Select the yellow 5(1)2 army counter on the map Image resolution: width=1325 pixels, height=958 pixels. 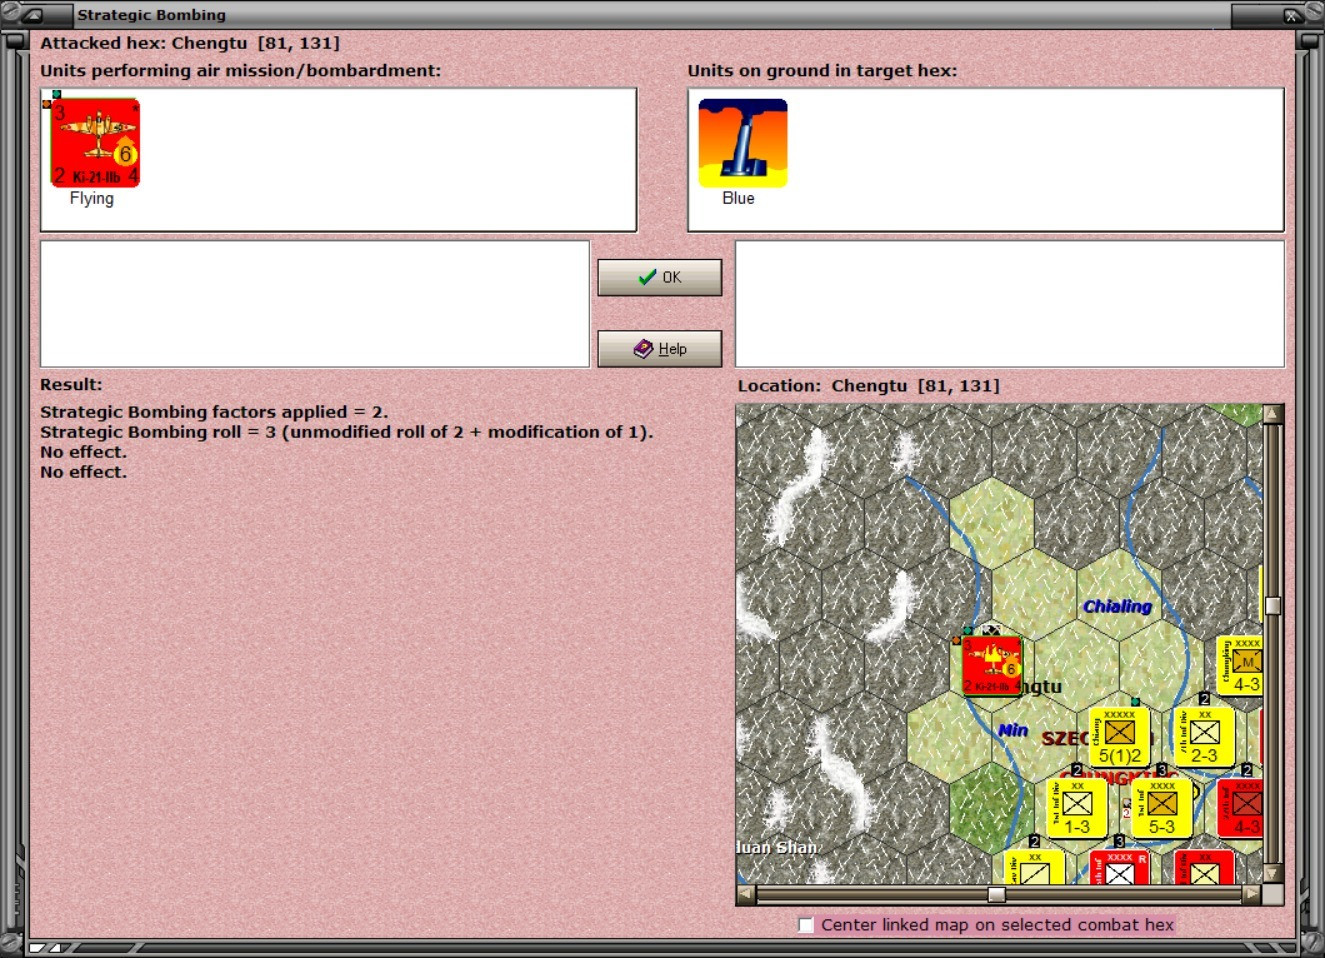point(1119,737)
